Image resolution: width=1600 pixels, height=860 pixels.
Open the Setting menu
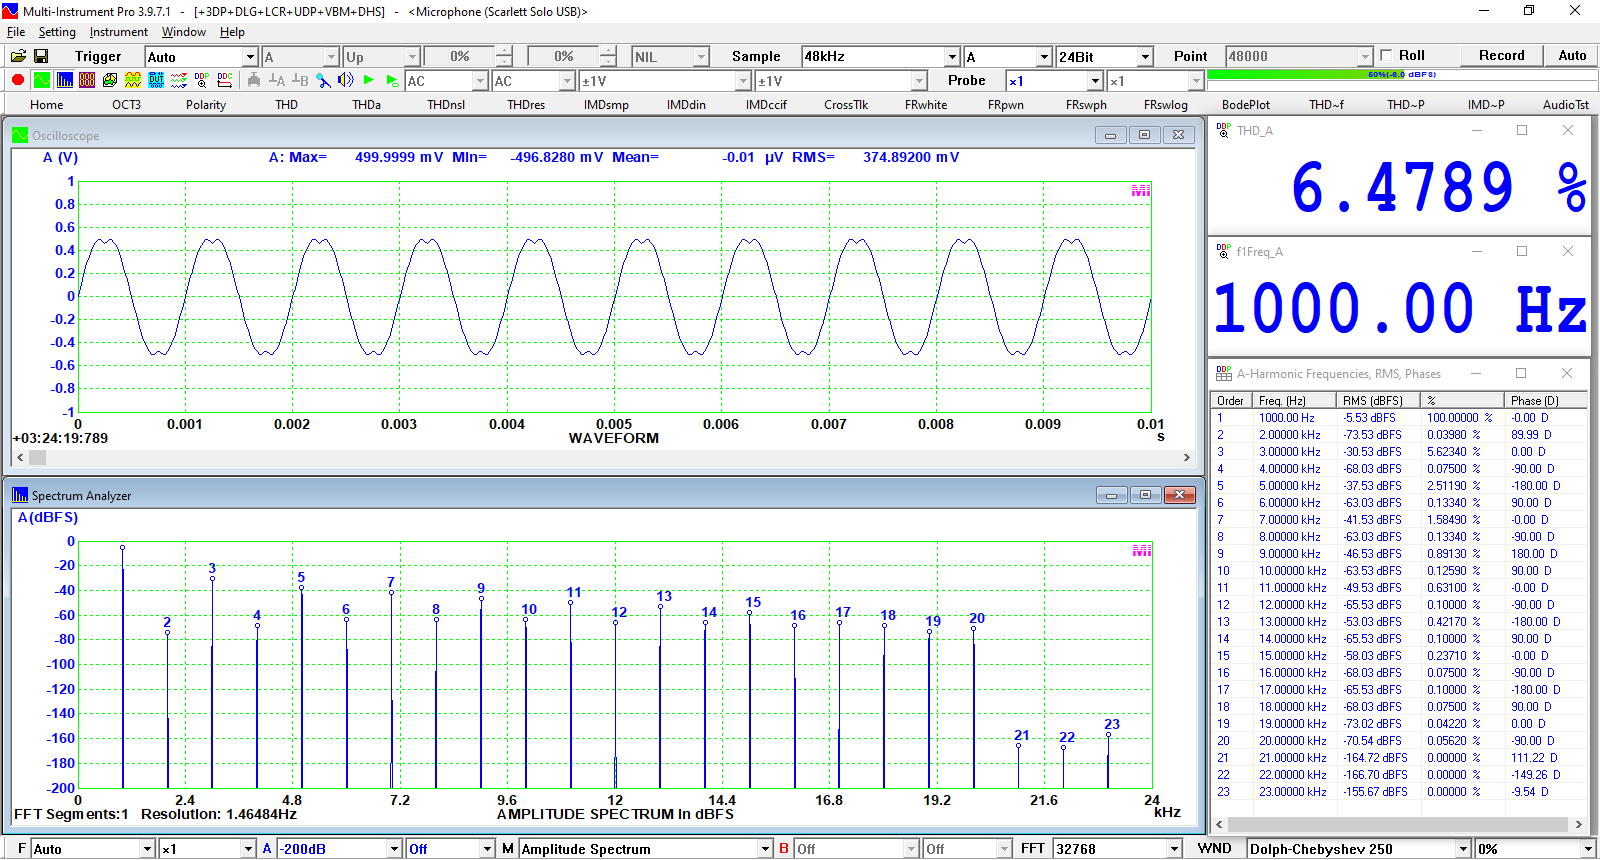57,32
